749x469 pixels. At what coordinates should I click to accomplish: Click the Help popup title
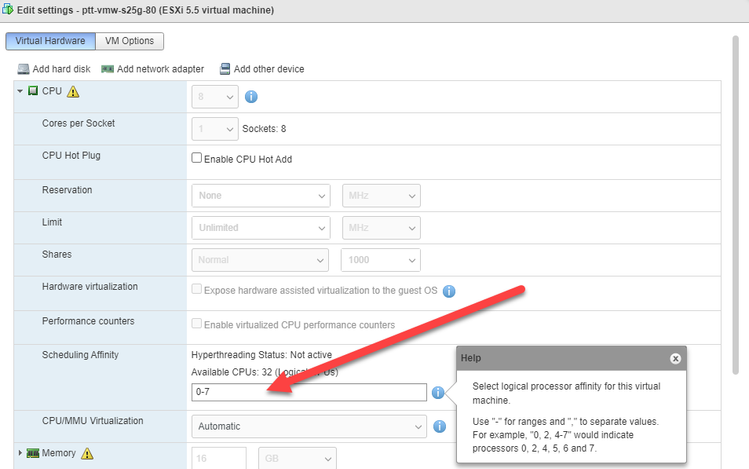coord(471,358)
